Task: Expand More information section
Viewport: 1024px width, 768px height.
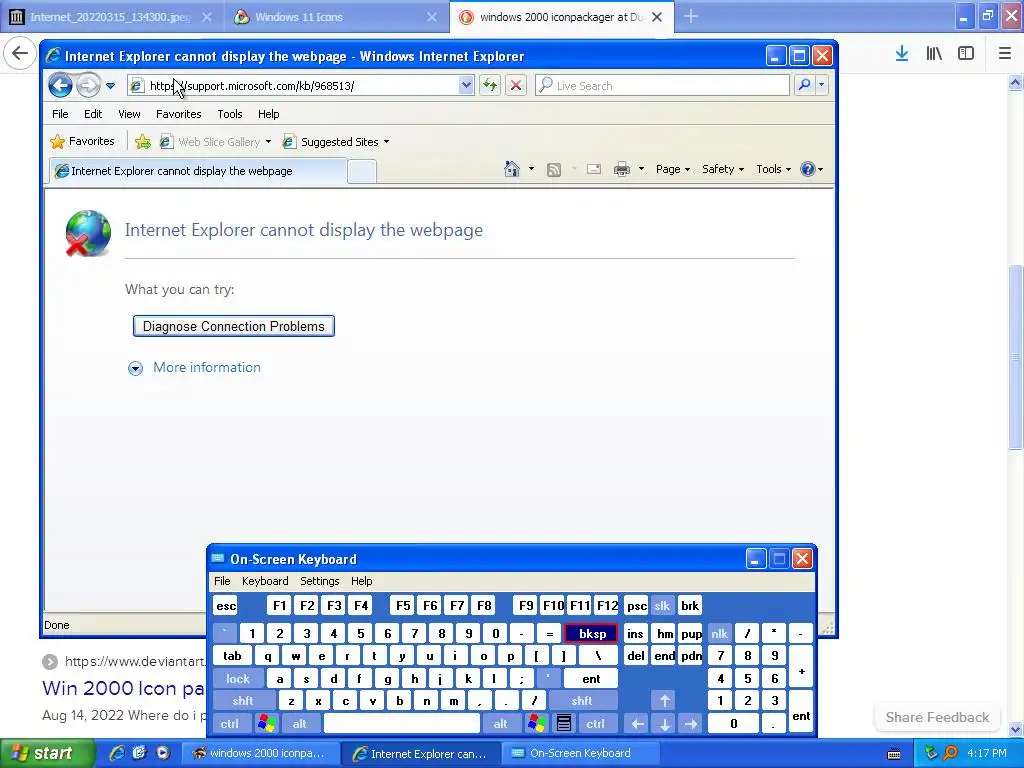Action: pos(195,368)
